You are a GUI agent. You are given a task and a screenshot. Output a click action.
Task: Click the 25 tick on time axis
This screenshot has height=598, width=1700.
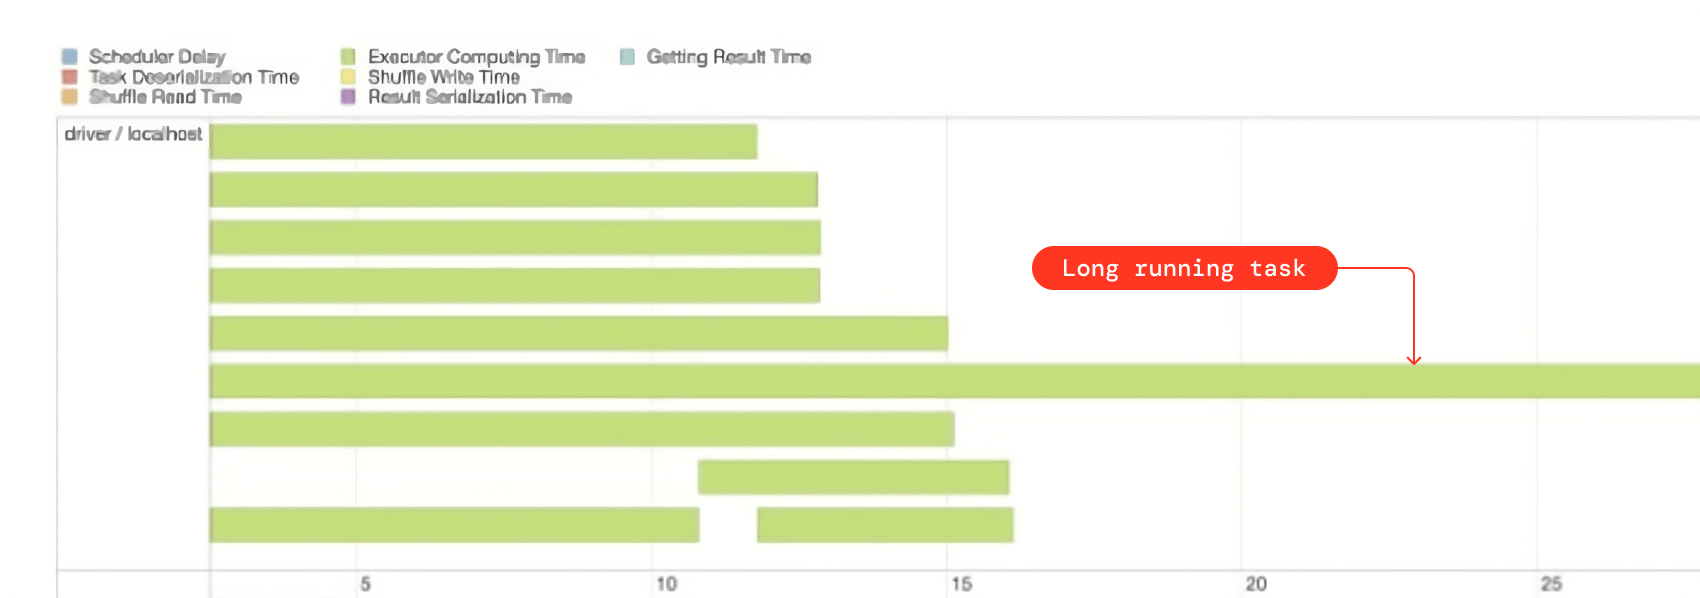[x=1551, y=584]
